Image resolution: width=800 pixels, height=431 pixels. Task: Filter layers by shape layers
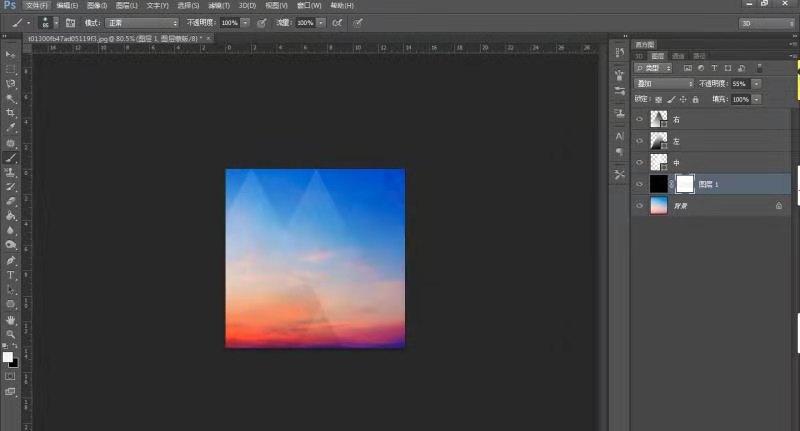click(x=728, y=68)
